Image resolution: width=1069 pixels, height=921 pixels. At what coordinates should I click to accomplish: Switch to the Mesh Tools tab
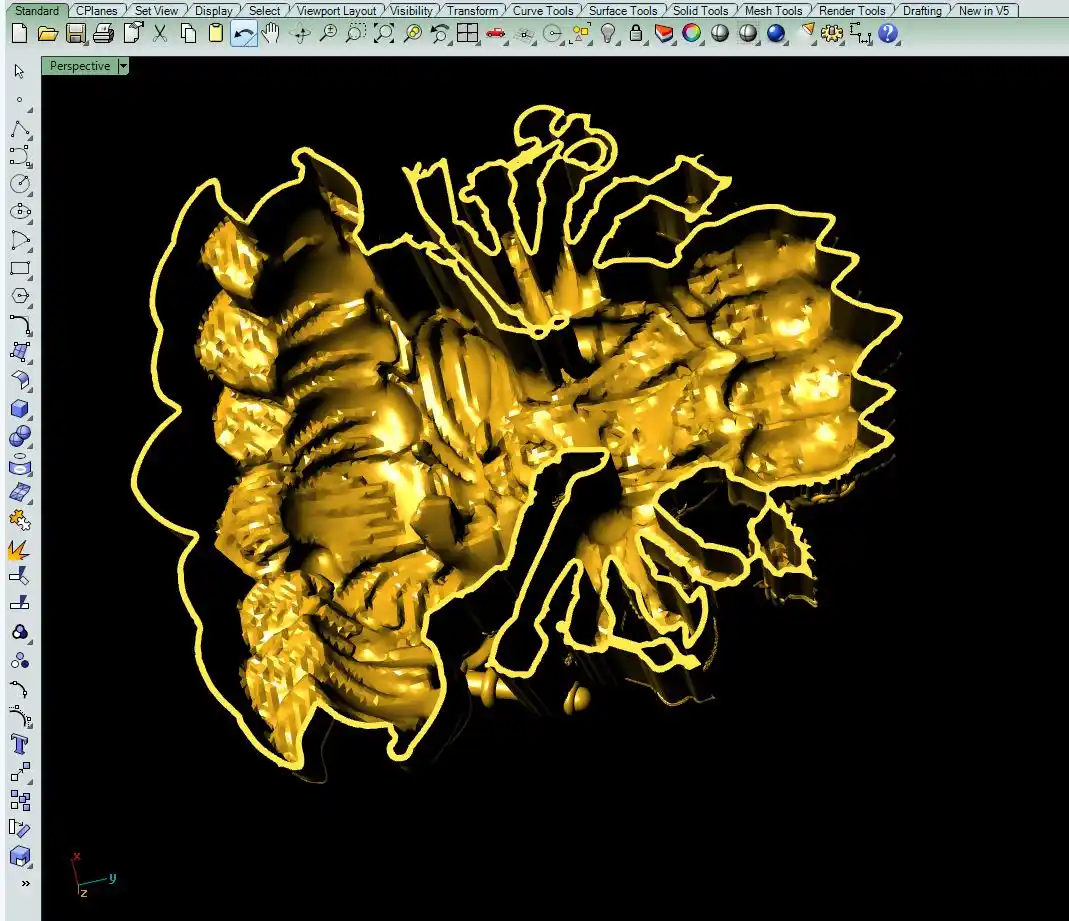tap(773, 11)
